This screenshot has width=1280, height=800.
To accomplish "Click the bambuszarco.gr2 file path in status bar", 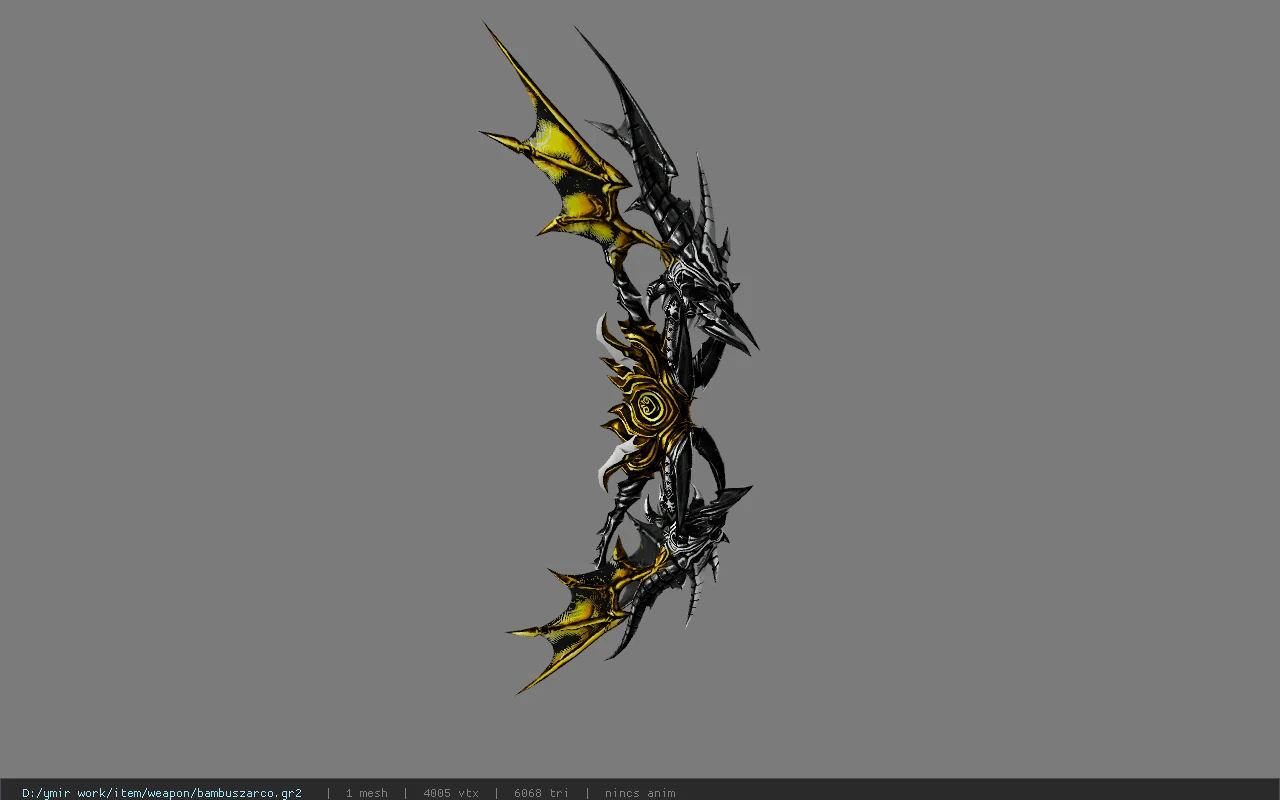I will tap(162, 793).
